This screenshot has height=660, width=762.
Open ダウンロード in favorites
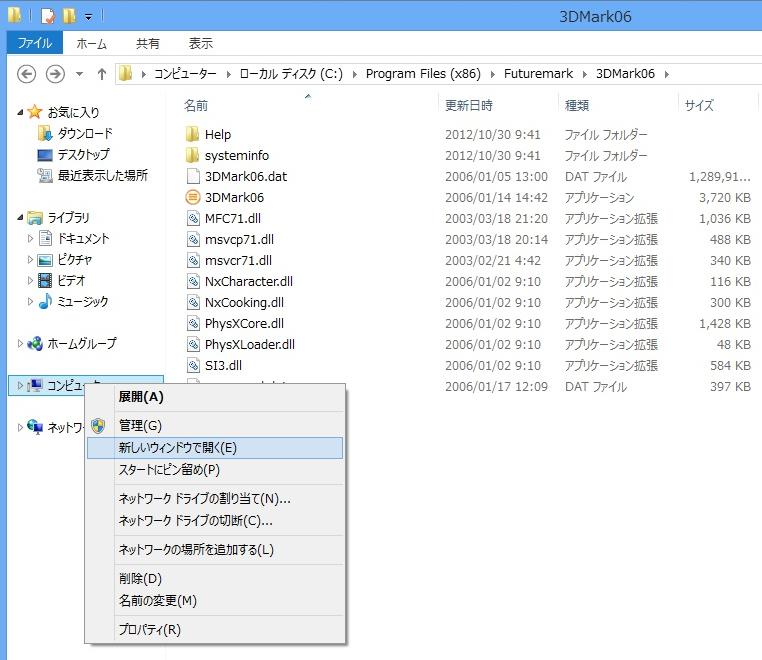coord(85,133)
